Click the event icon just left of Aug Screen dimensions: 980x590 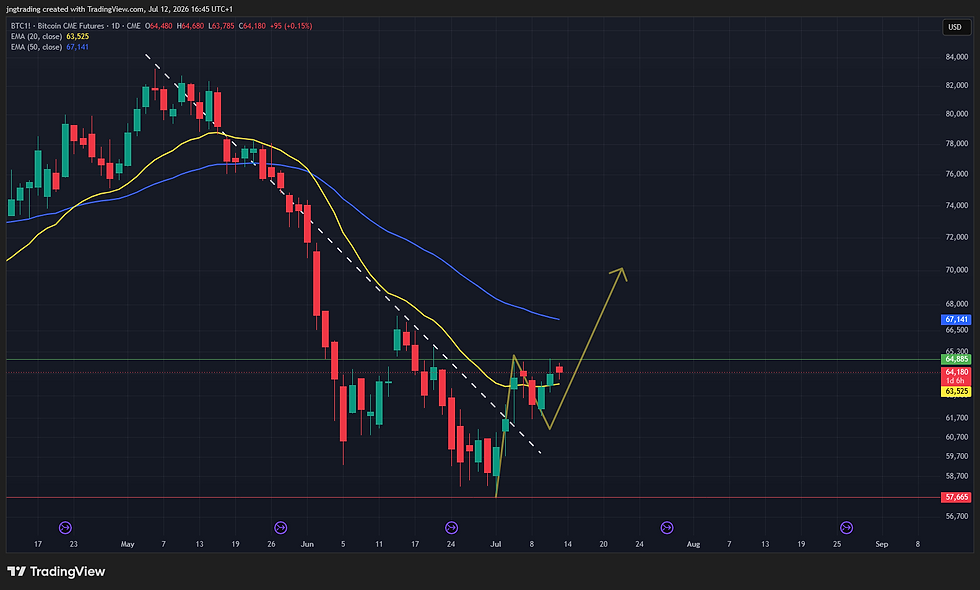click(x=667, y=528)
